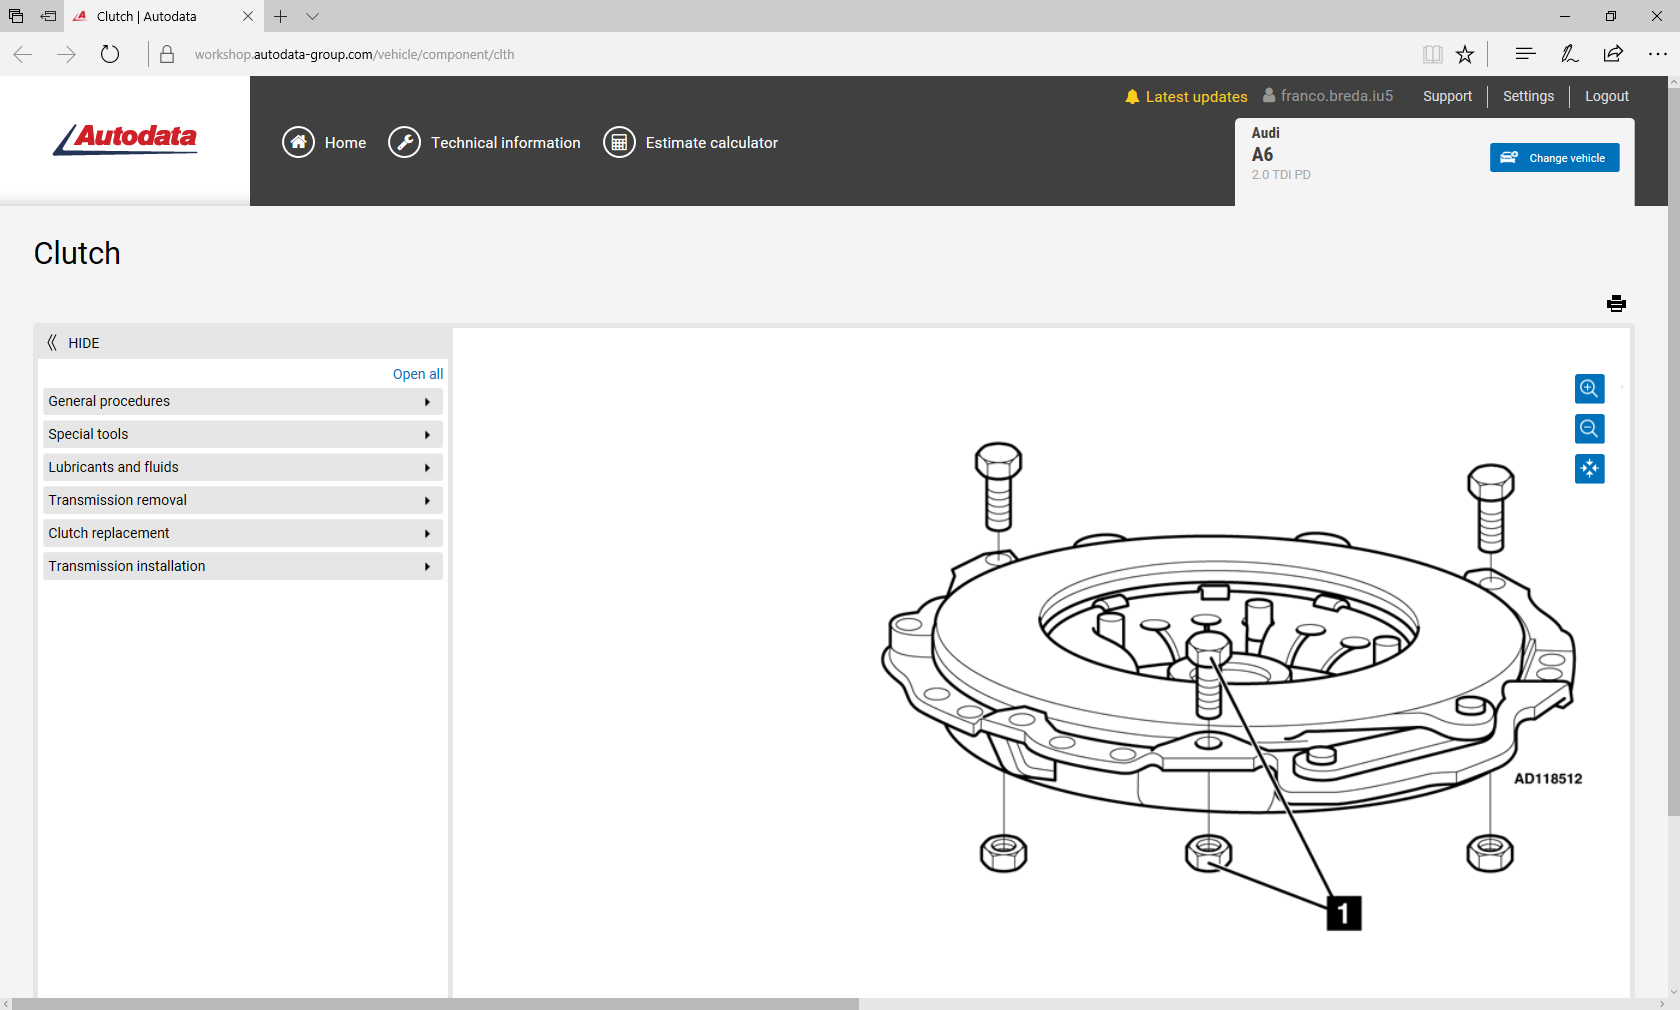Click HIDE label to collapse panel
Image resolution: width=1680 pixels, height=1010 pixels.
[x=84, y=343]
